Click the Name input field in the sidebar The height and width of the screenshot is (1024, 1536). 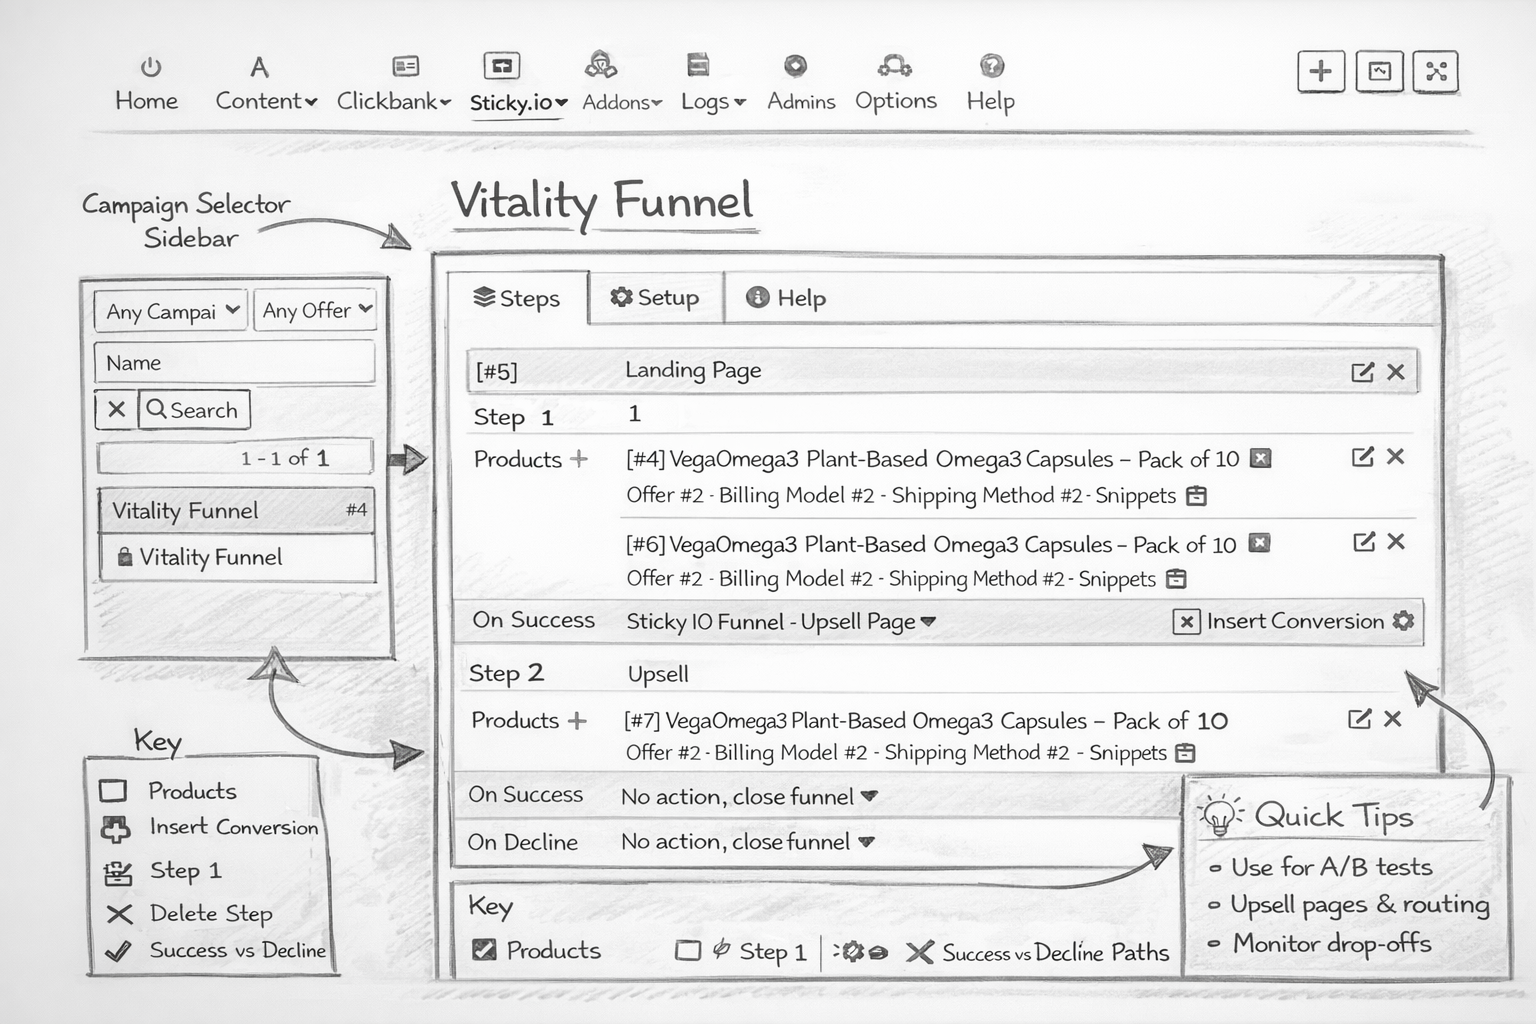235,362
